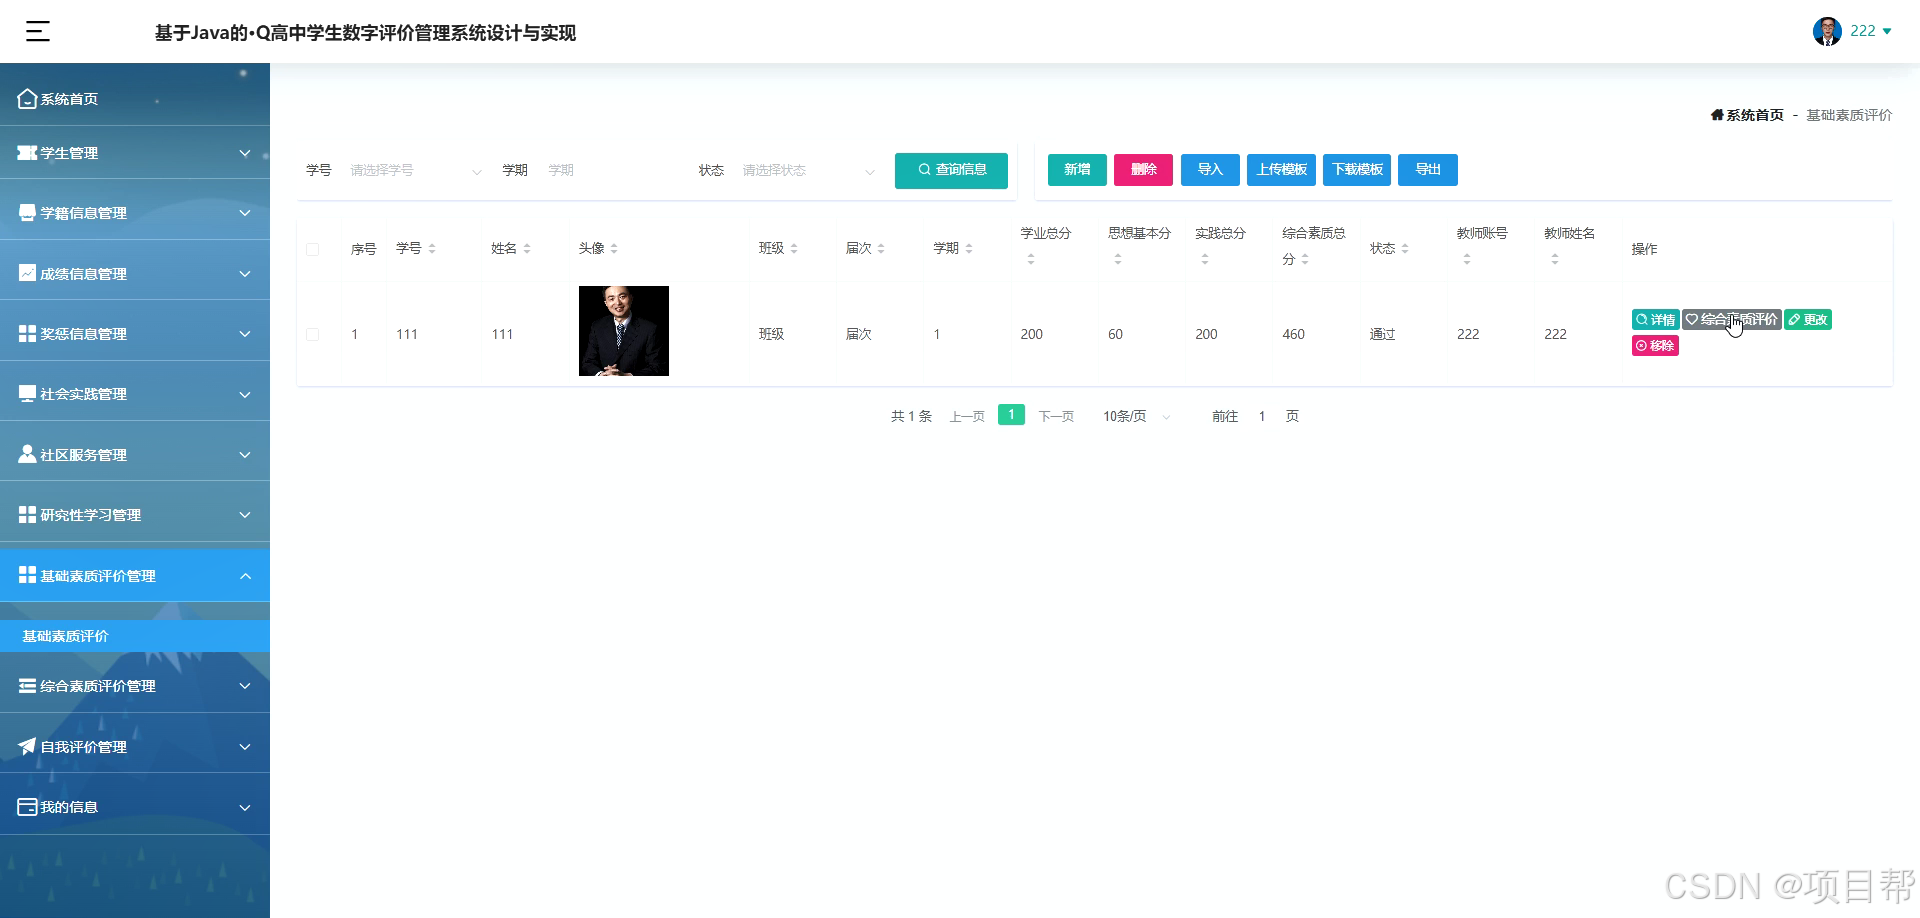
Task: Click the 社会实践管理 monitor icon
Action: point(28,394)
